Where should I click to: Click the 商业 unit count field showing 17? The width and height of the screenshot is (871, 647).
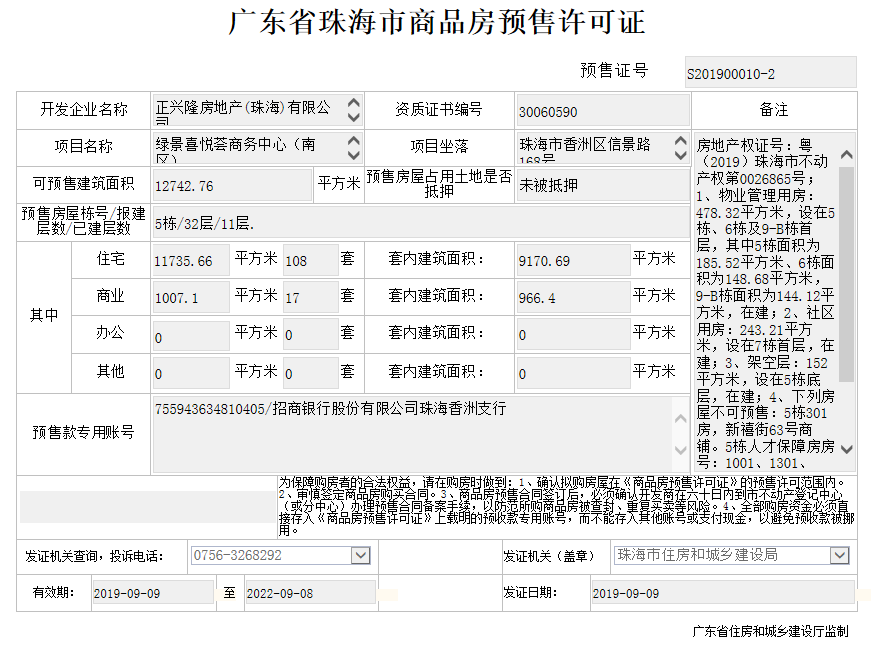309,297
